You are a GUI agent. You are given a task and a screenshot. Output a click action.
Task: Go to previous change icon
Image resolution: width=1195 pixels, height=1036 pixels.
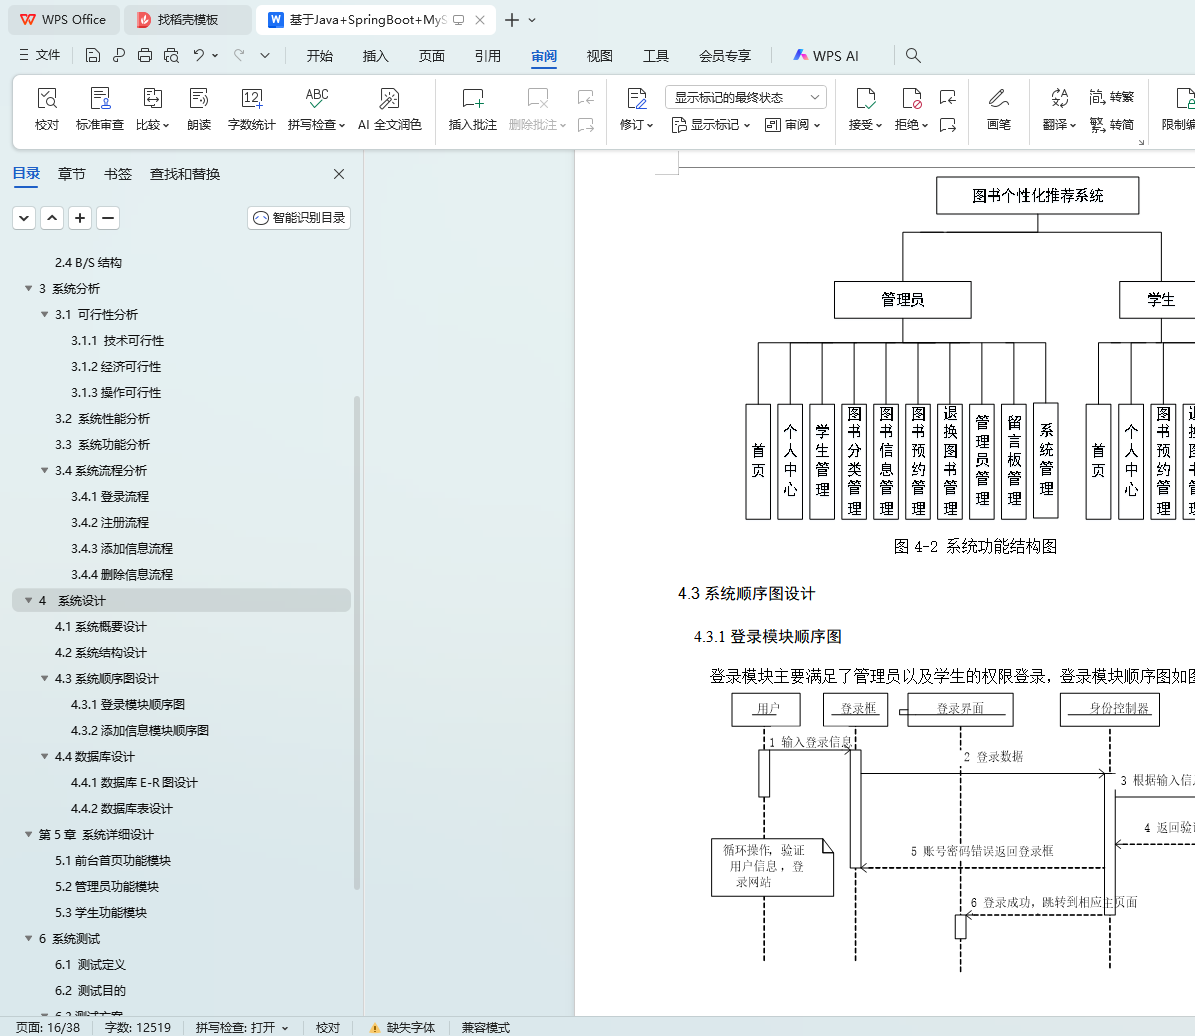[947, 97]
